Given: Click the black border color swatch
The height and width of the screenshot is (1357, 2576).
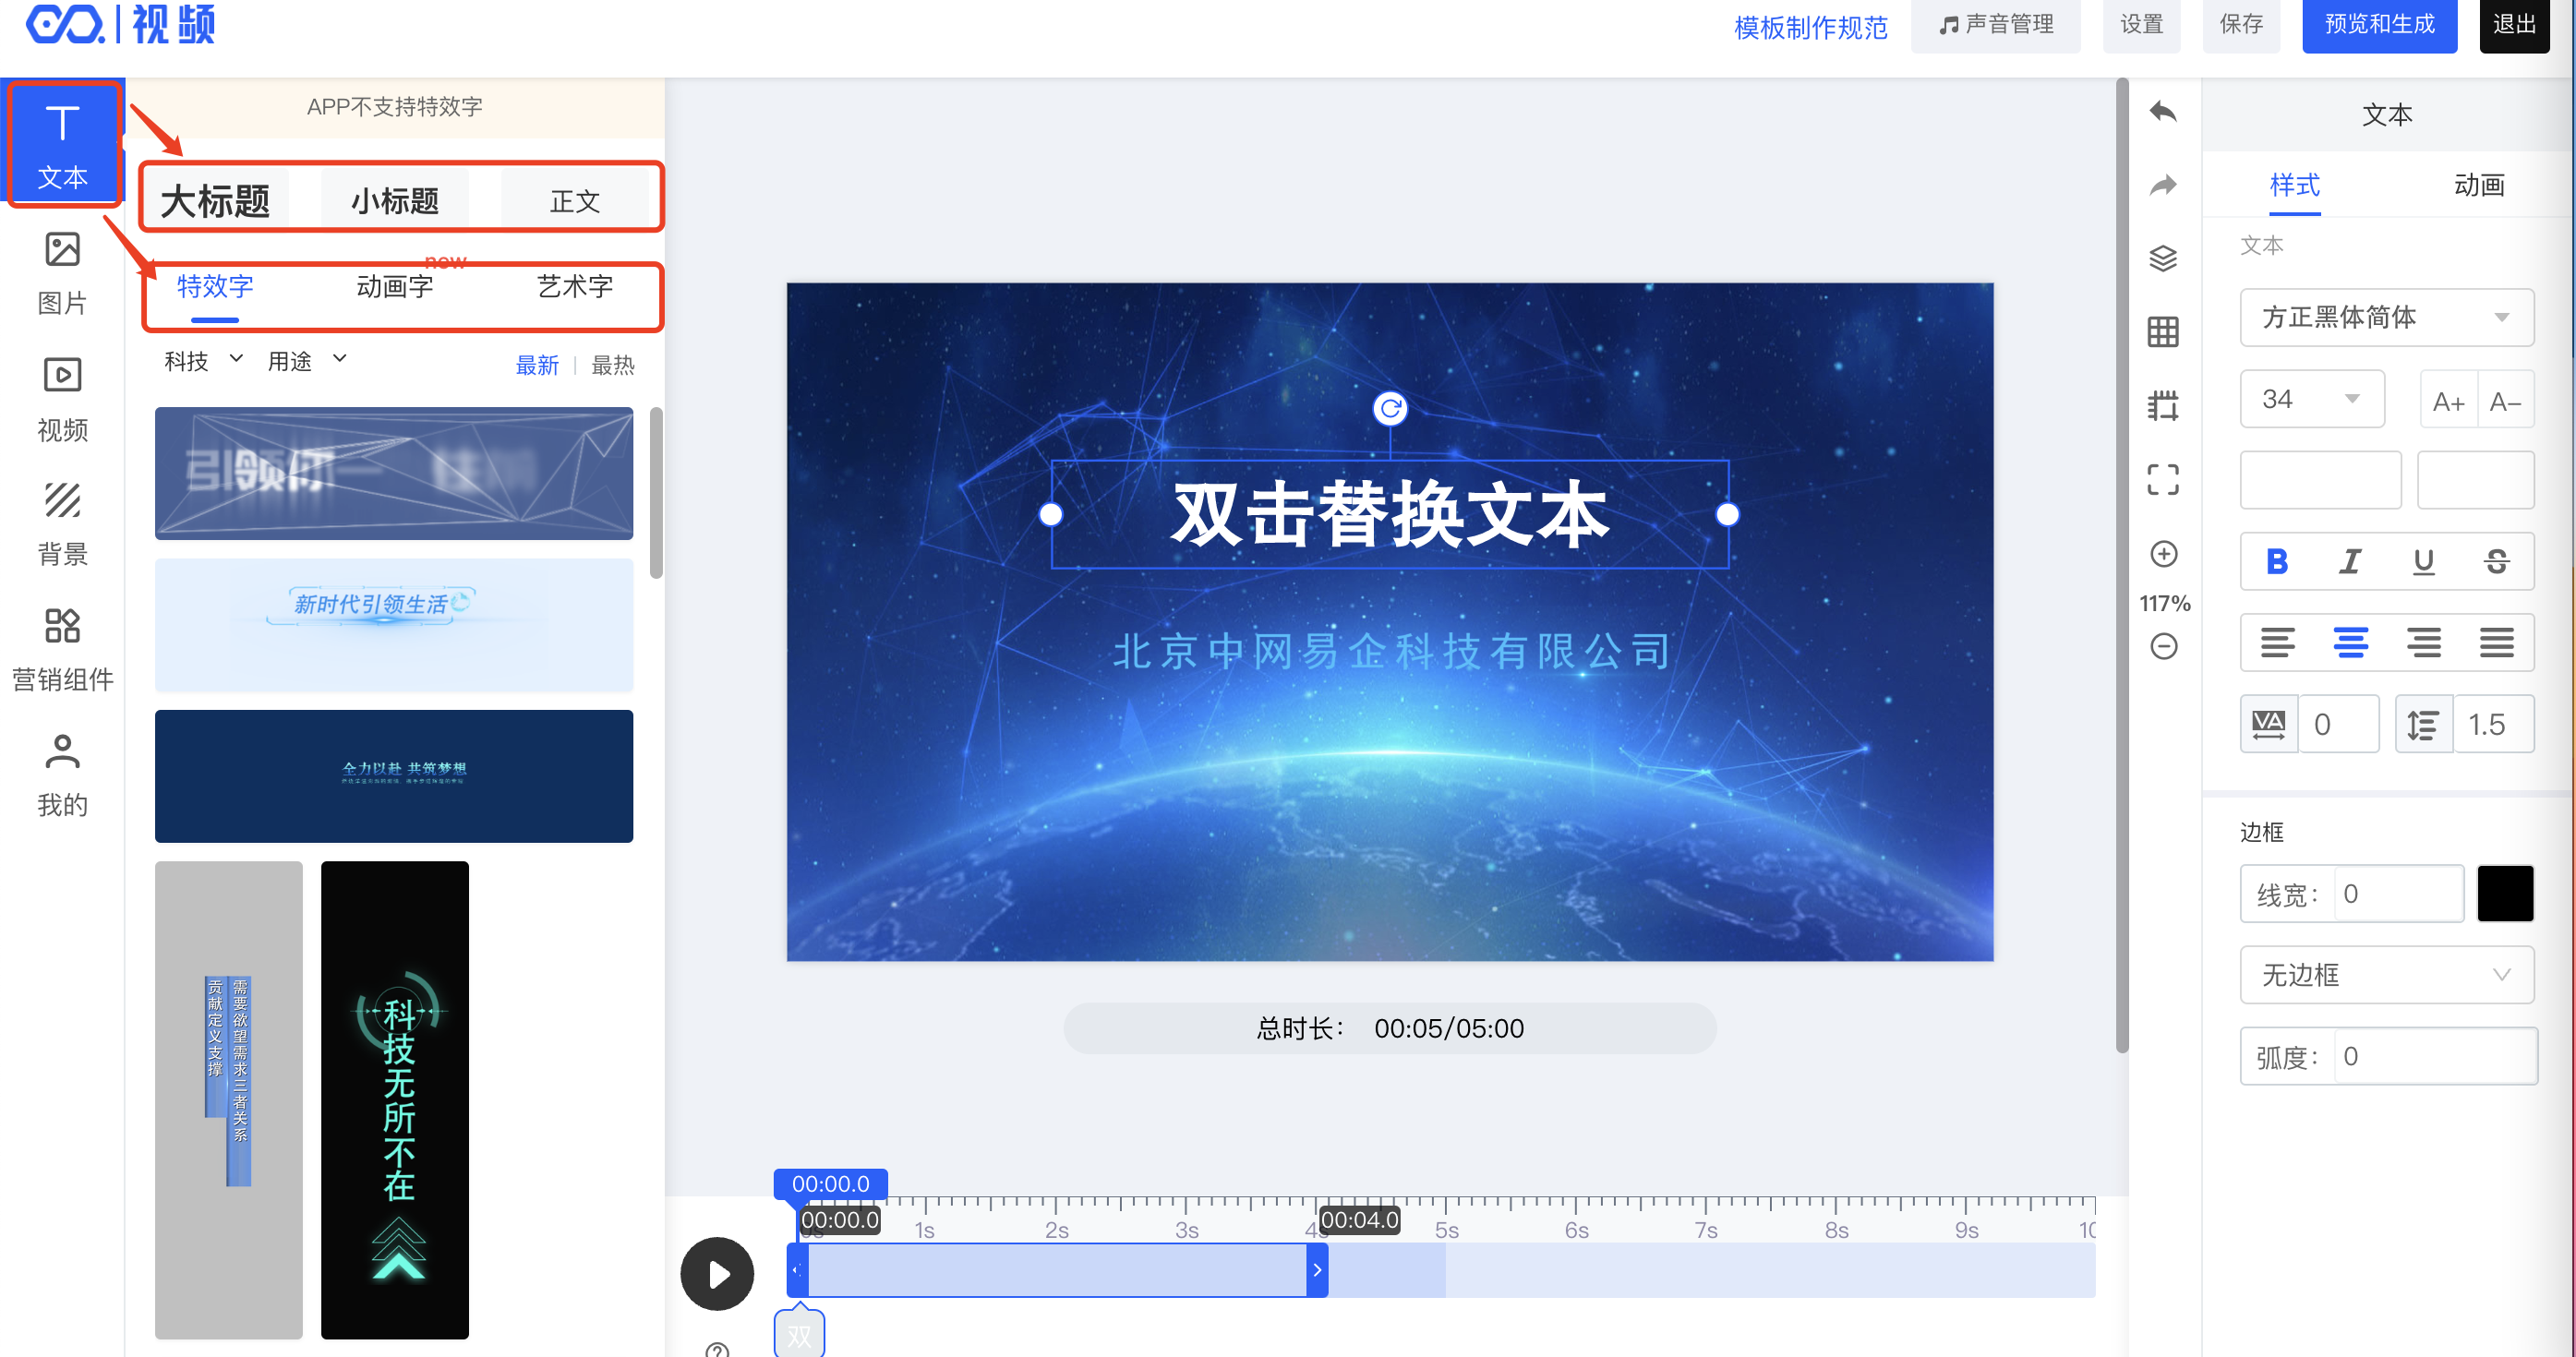Looking at the screenshot, I should tap(2504, 894).
